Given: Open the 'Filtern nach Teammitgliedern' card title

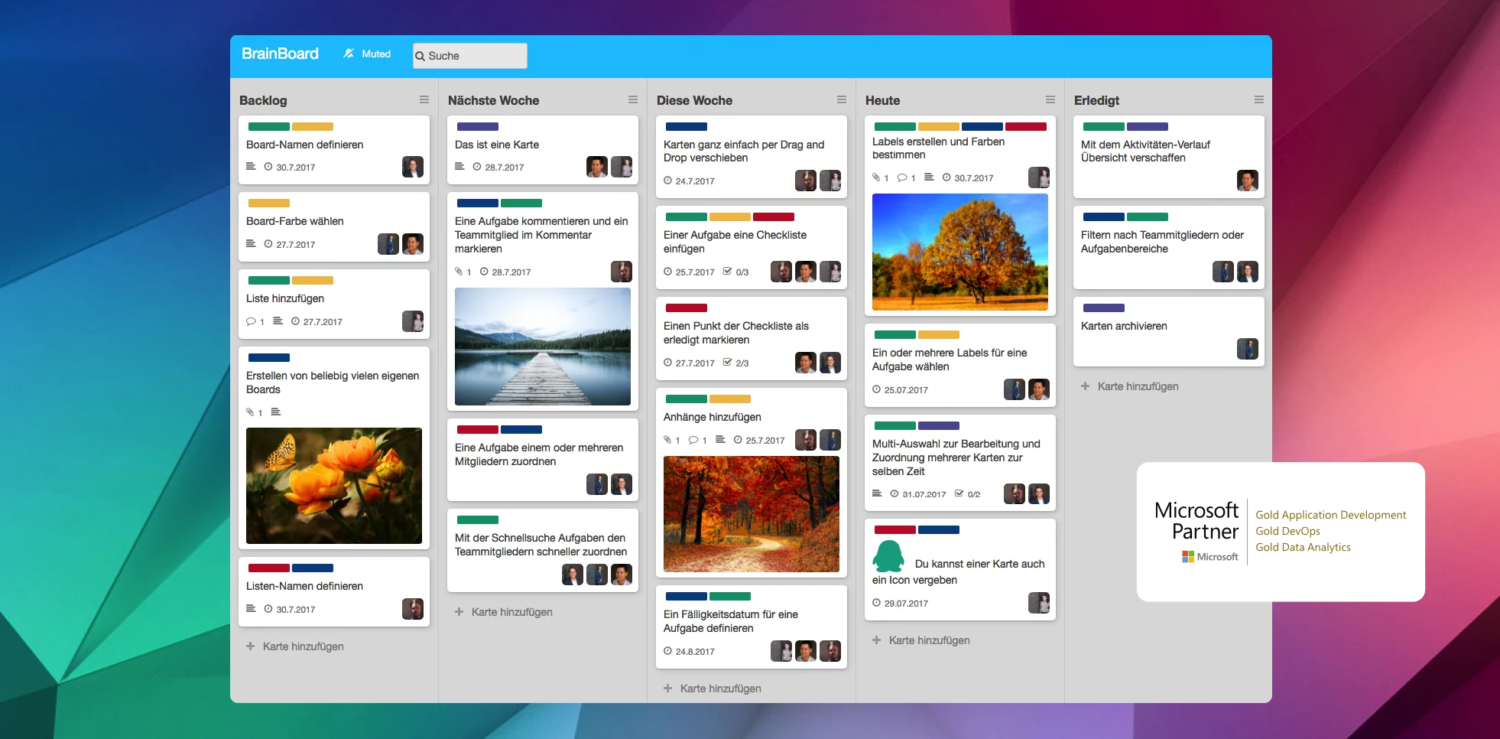Looking at the screenshot, I should pos(1162,242).
